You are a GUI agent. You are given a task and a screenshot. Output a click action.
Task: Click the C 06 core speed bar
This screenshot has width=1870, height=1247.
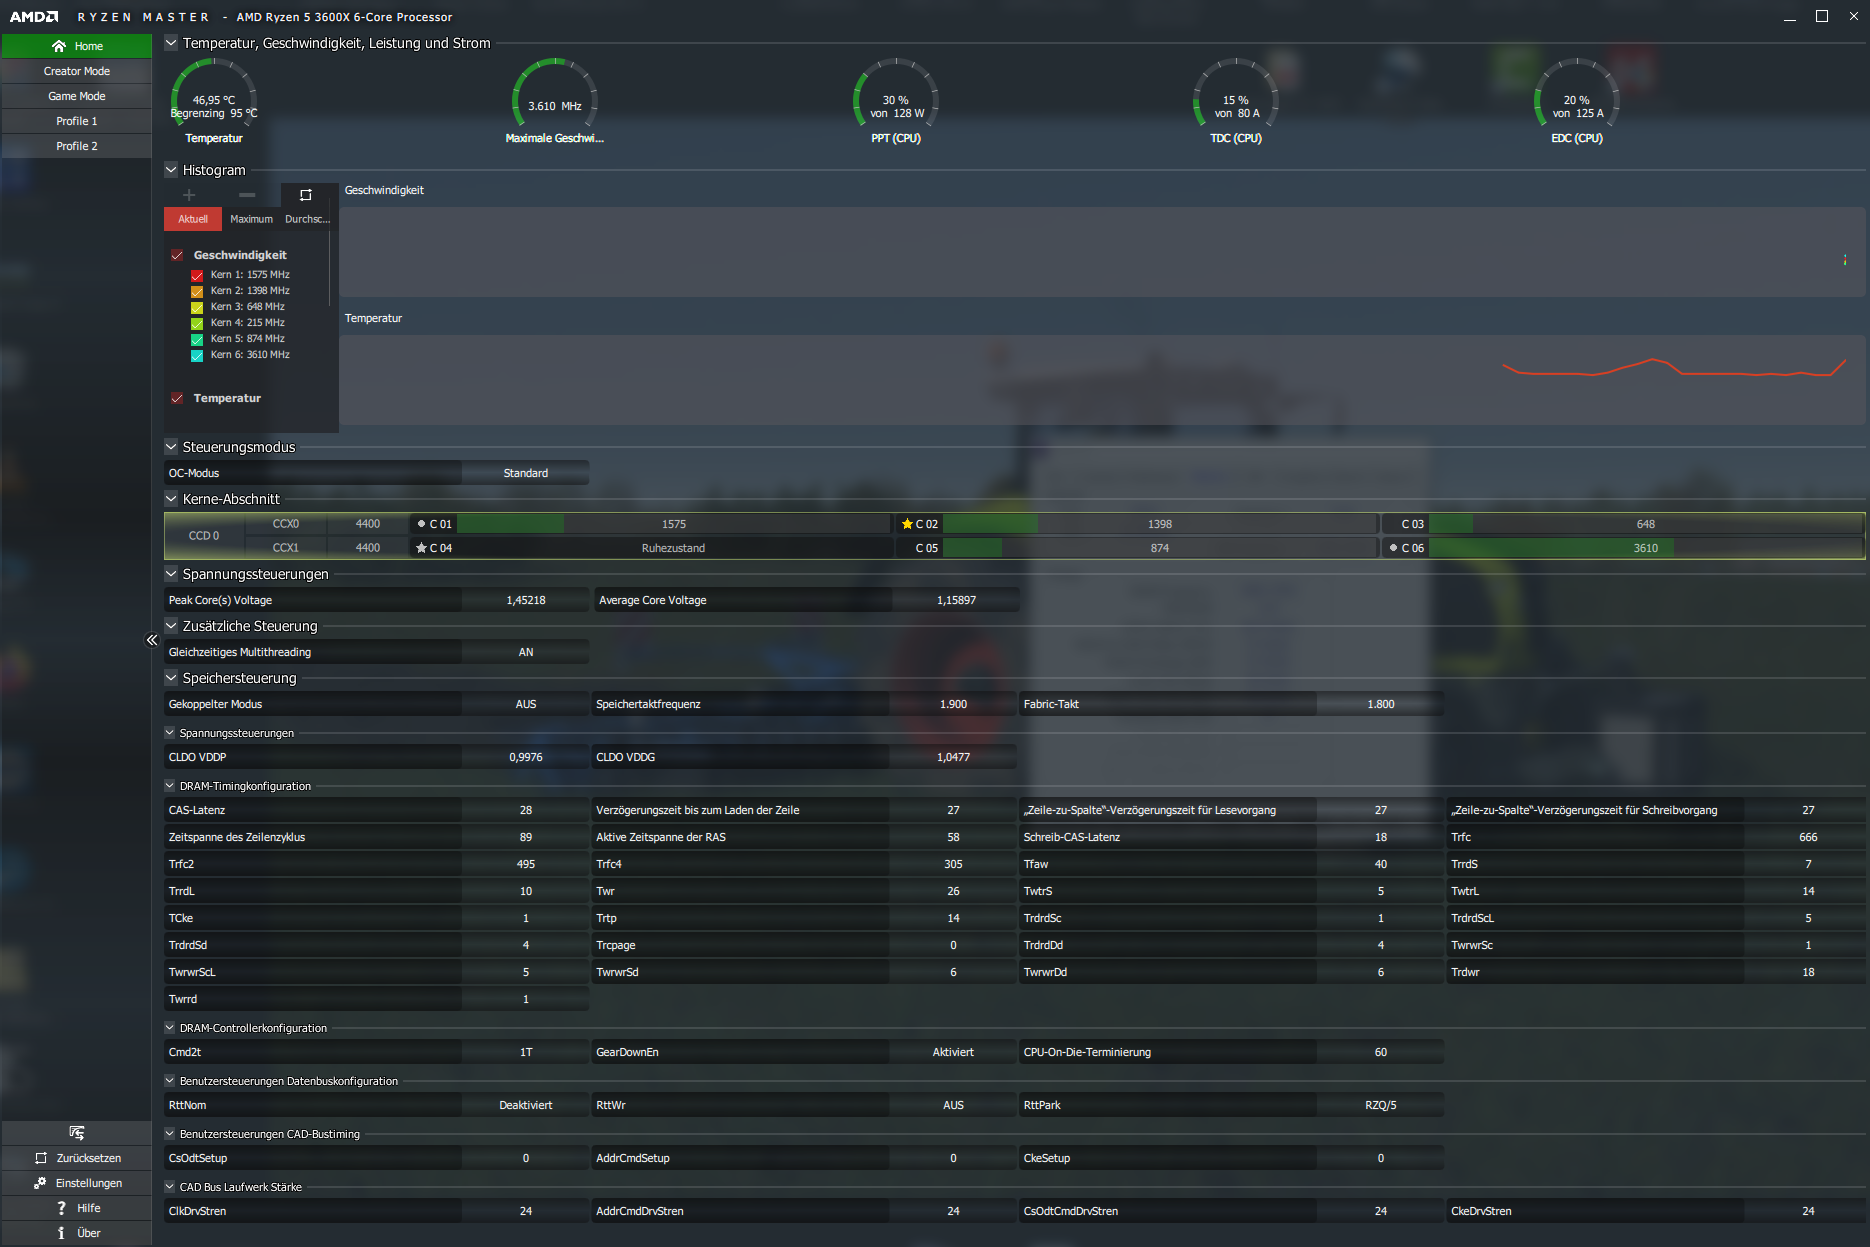coord(1646,548)
